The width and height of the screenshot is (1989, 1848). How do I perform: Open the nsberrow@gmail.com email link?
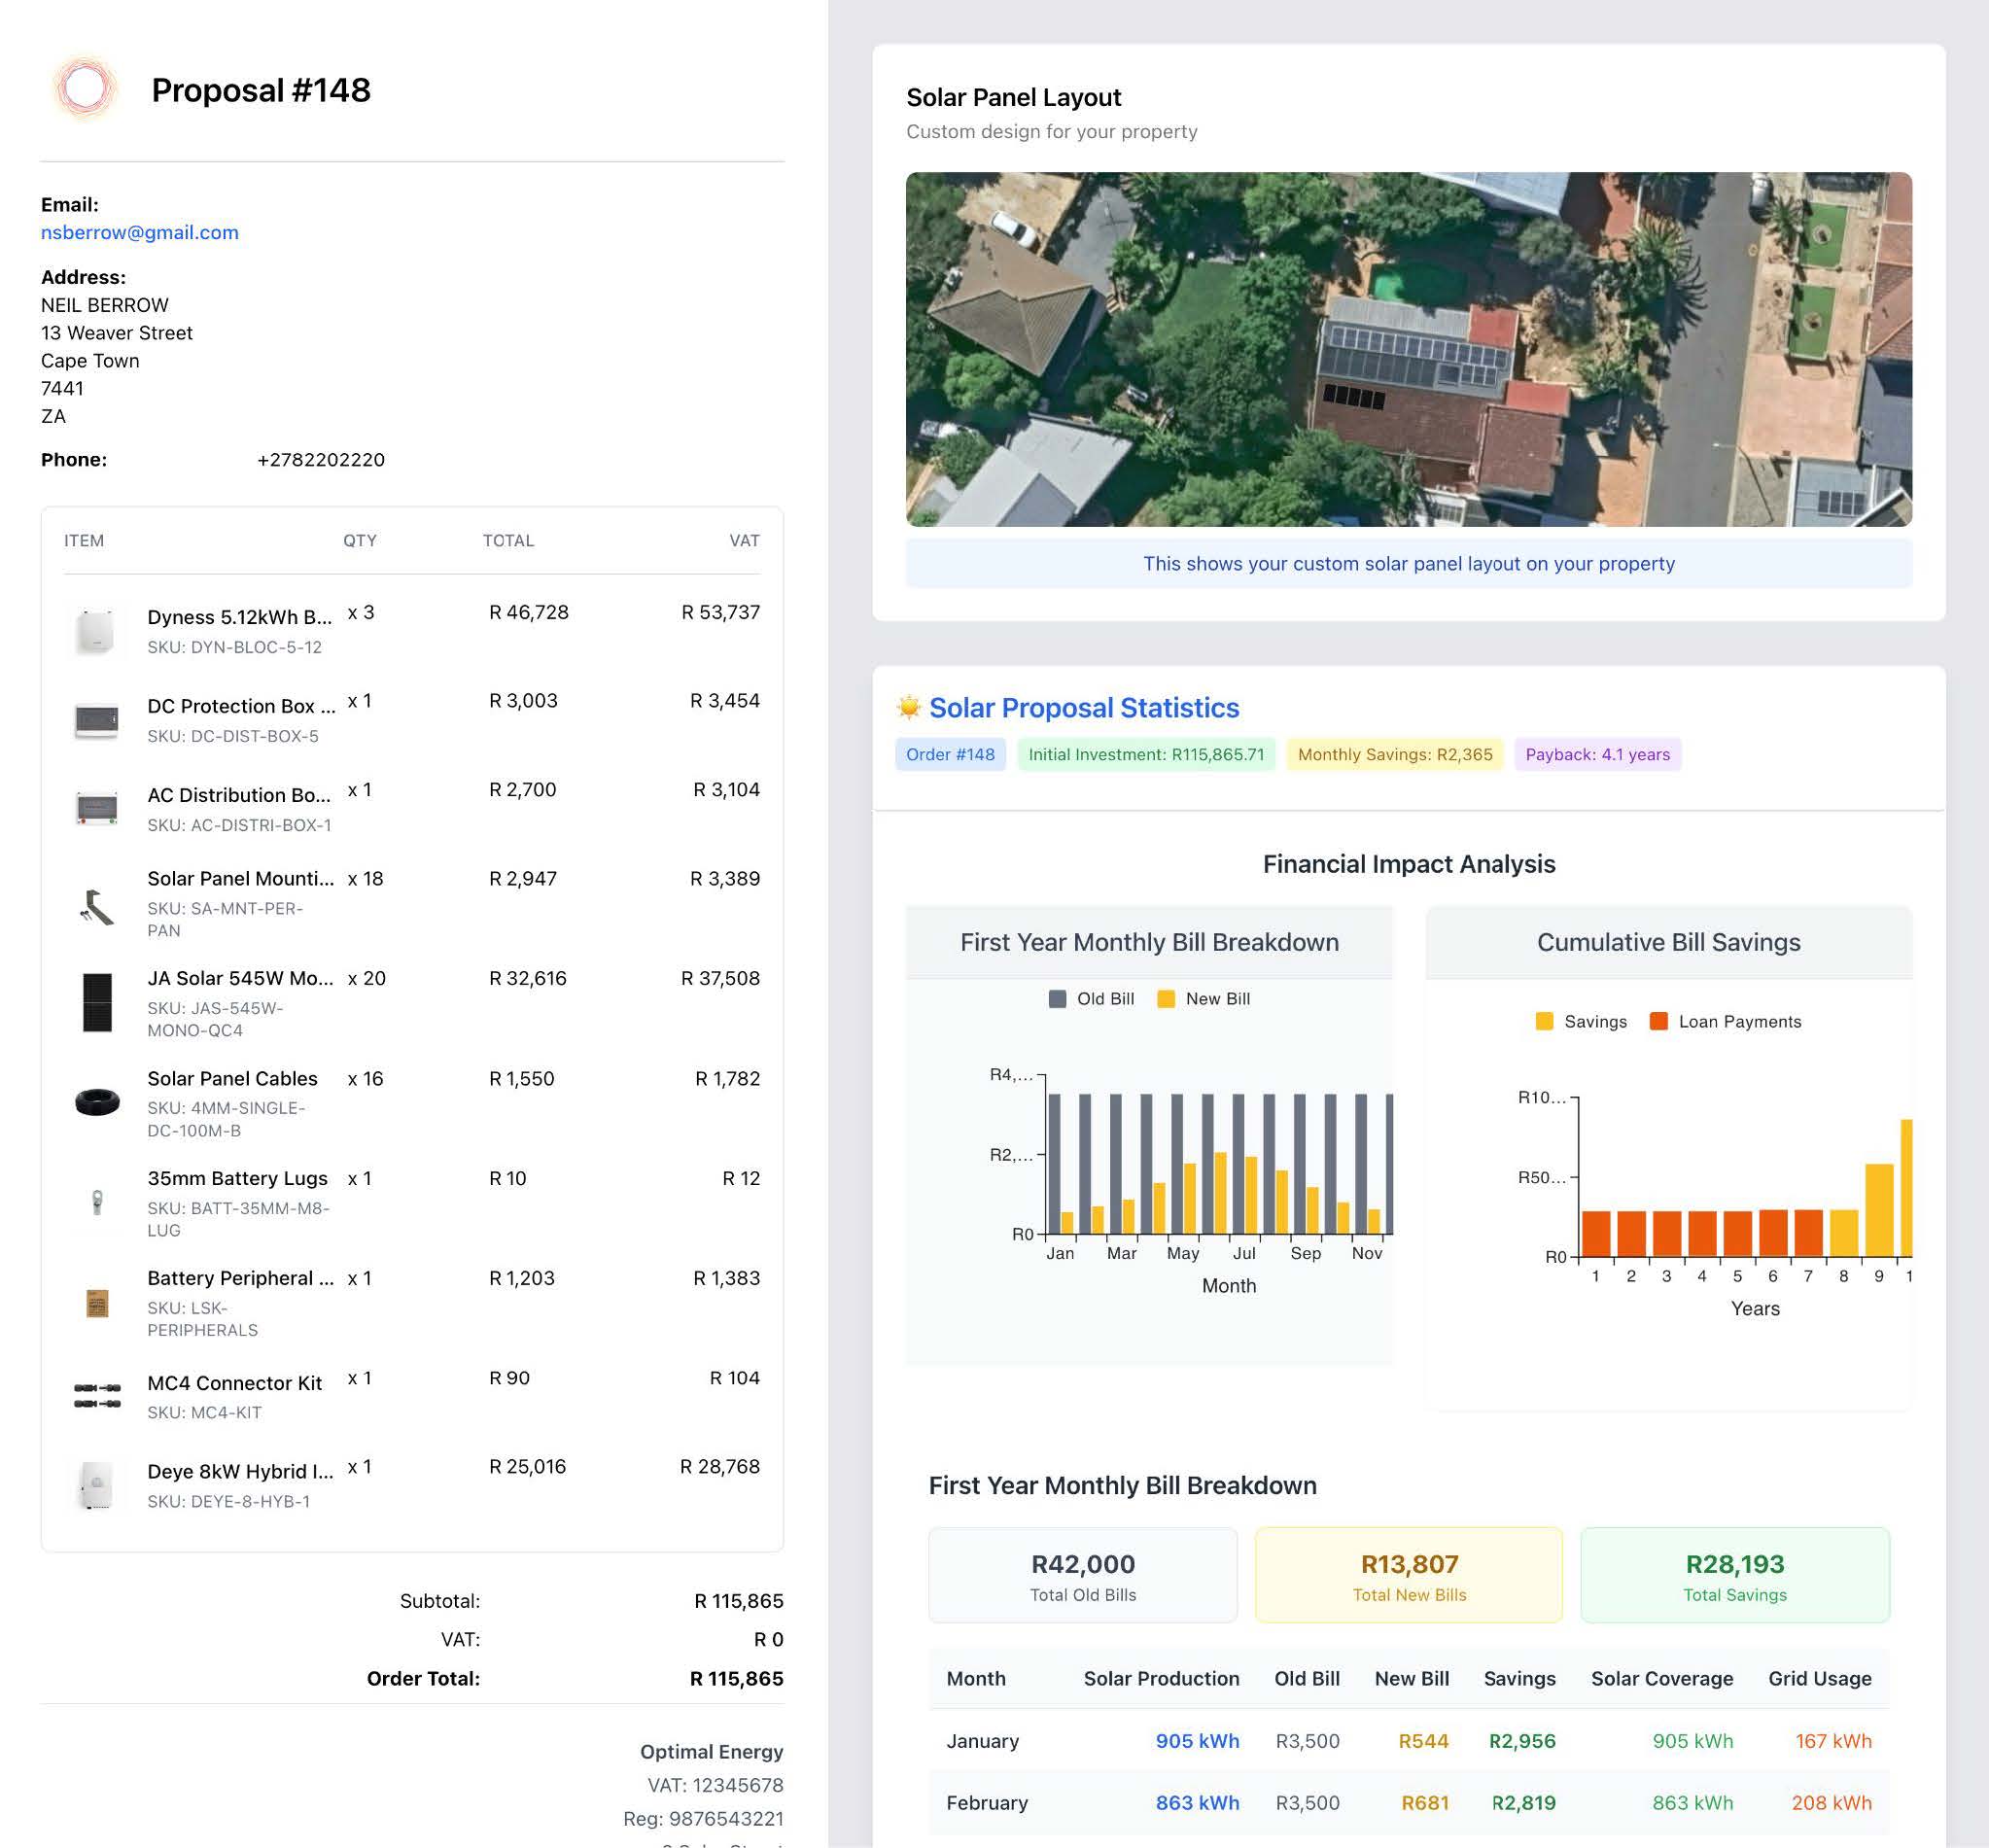tap(139, 232)
